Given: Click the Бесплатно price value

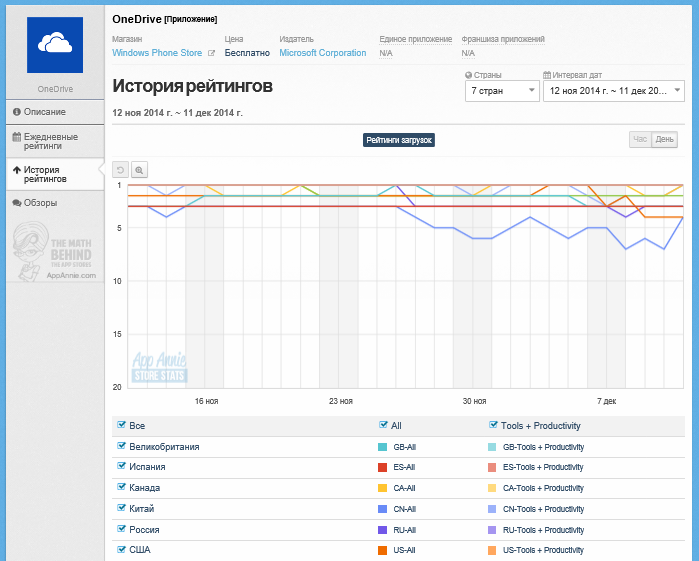Looking at the screenshot, I should pyautogui.click(x=247, y=53).
